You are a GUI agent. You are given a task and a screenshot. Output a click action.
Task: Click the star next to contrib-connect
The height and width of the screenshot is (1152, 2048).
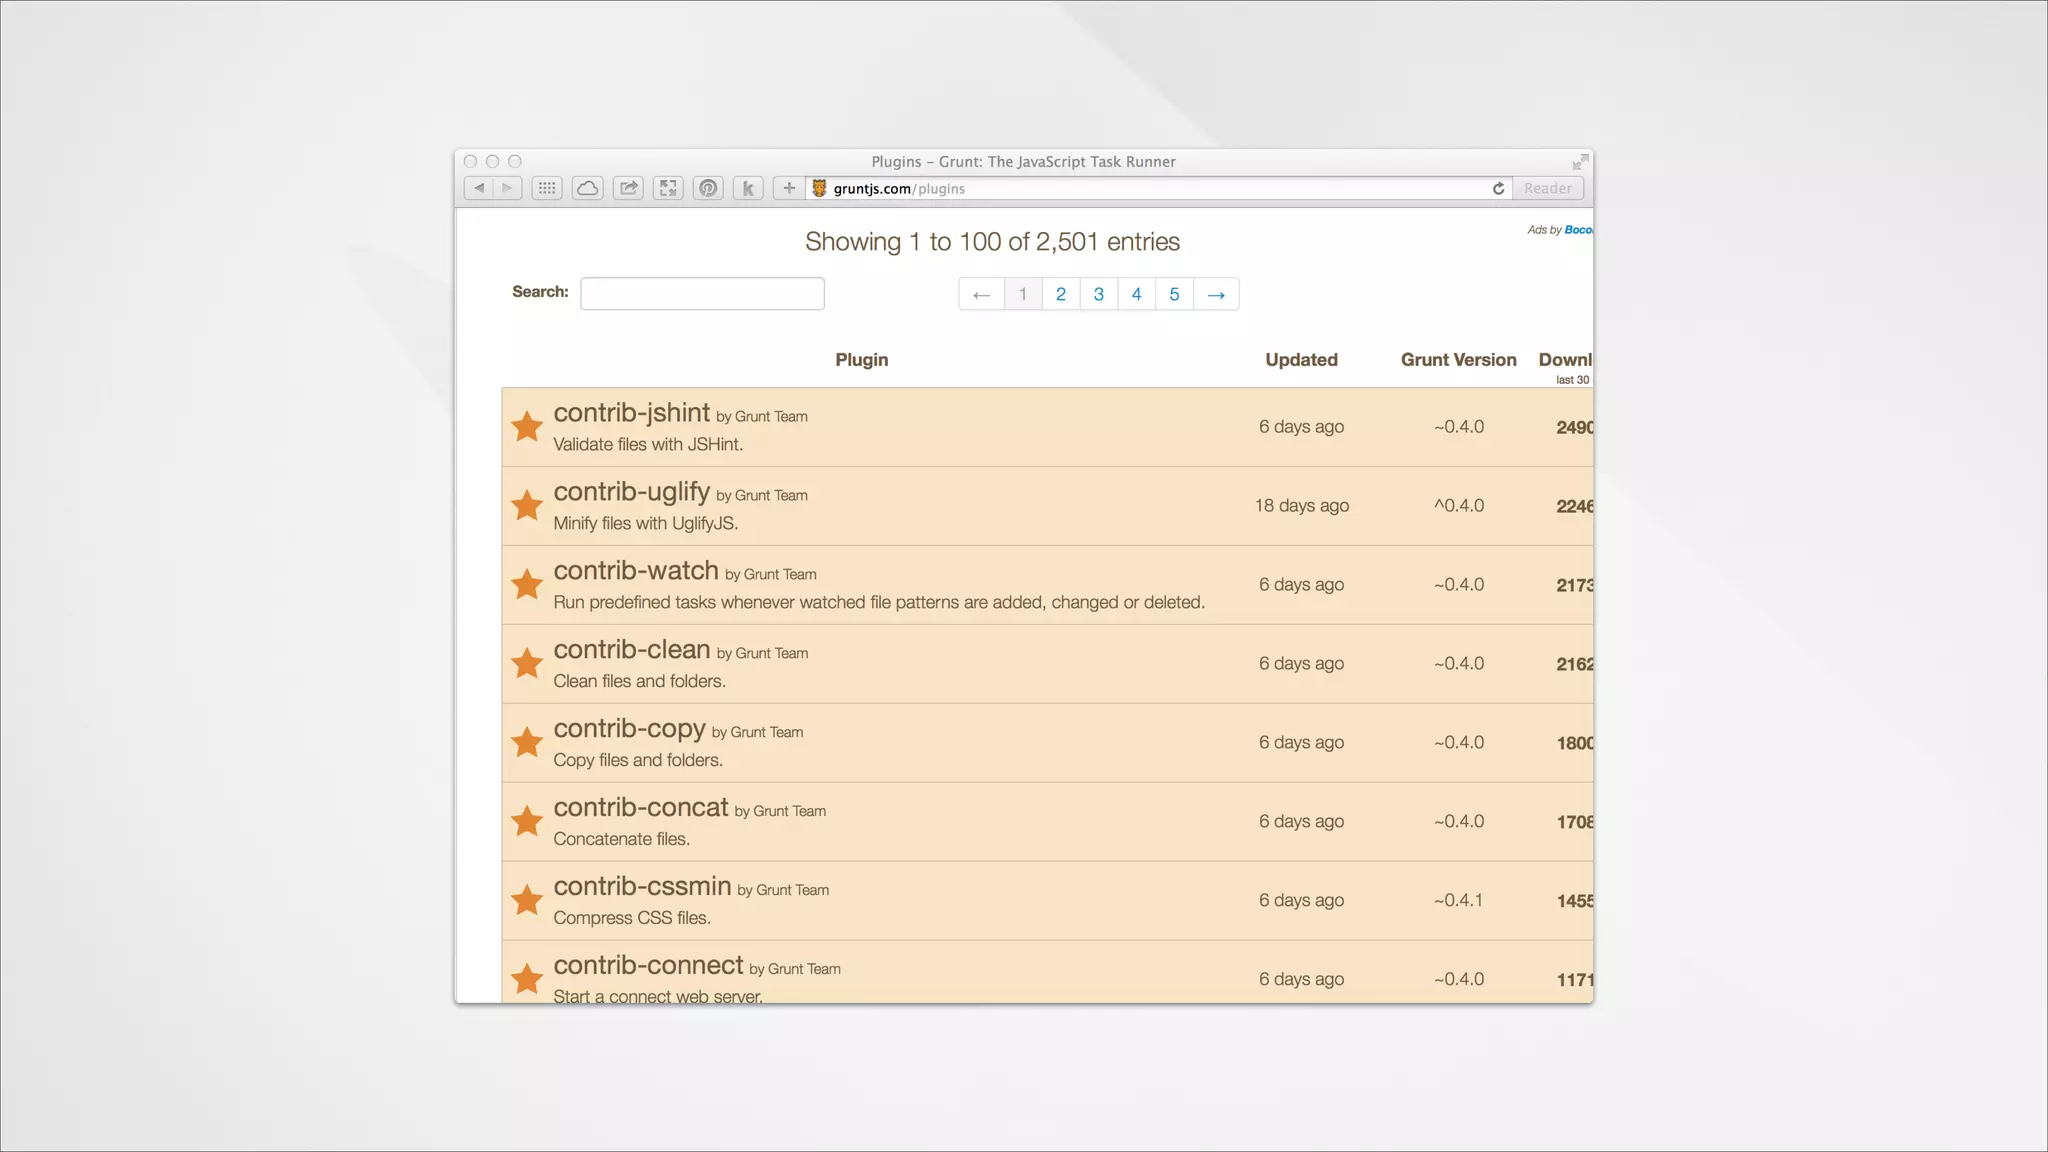[527, 979]
